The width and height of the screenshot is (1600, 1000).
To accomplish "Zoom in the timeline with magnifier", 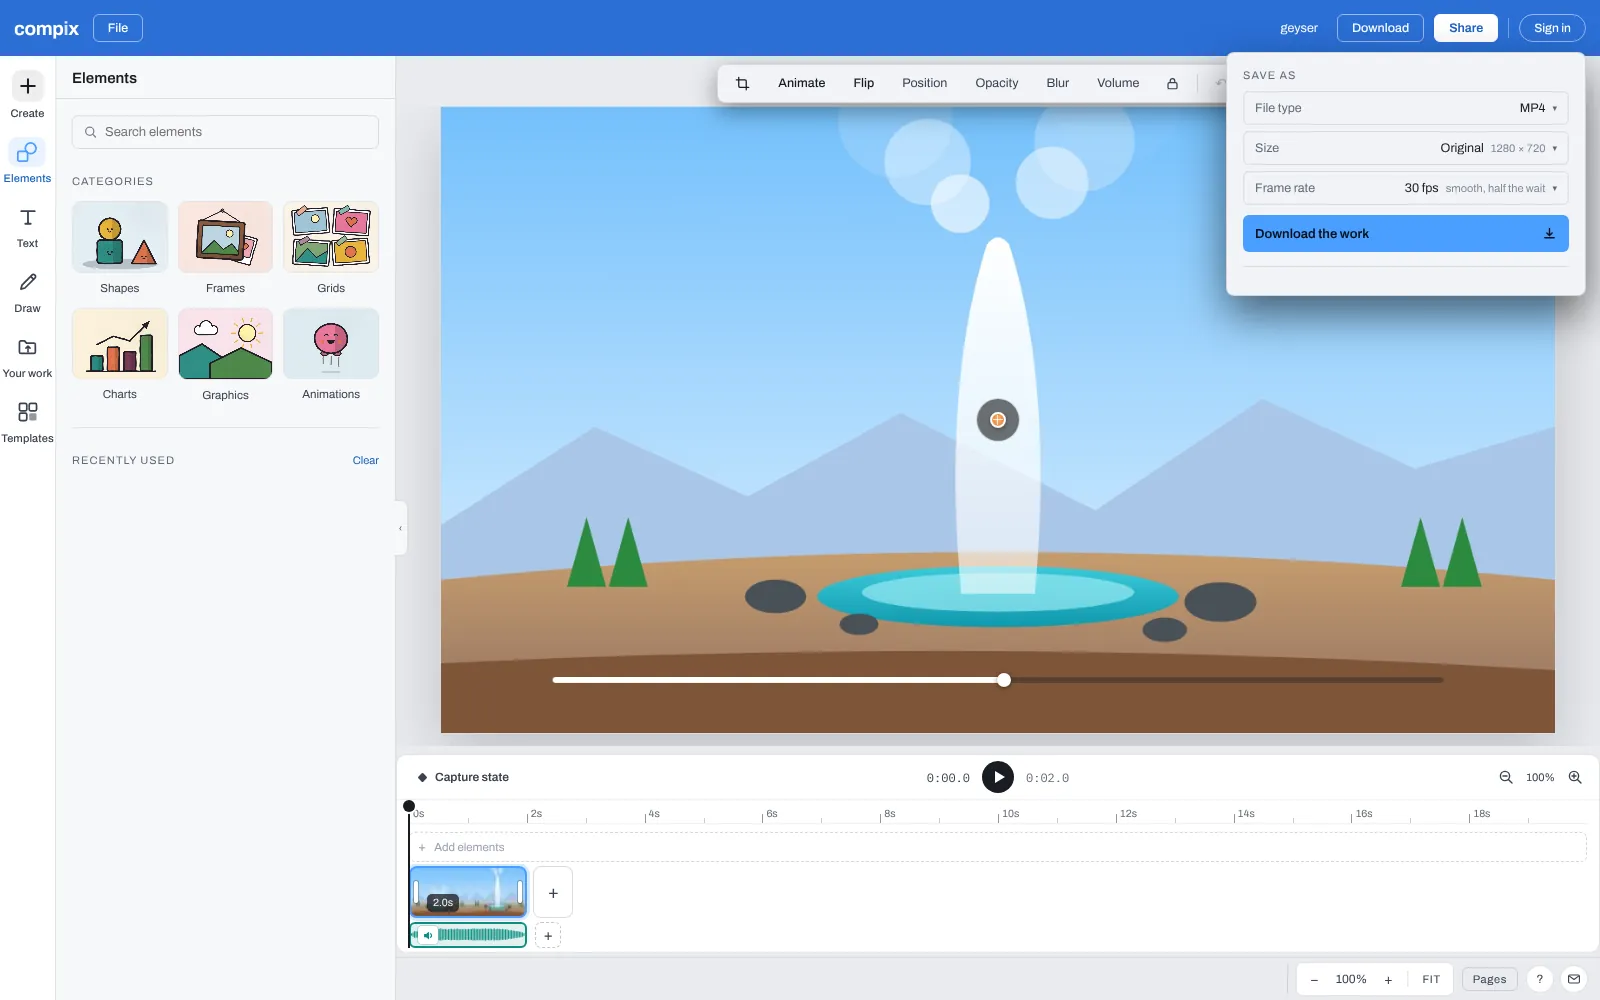I will [x=1575, y=777].
